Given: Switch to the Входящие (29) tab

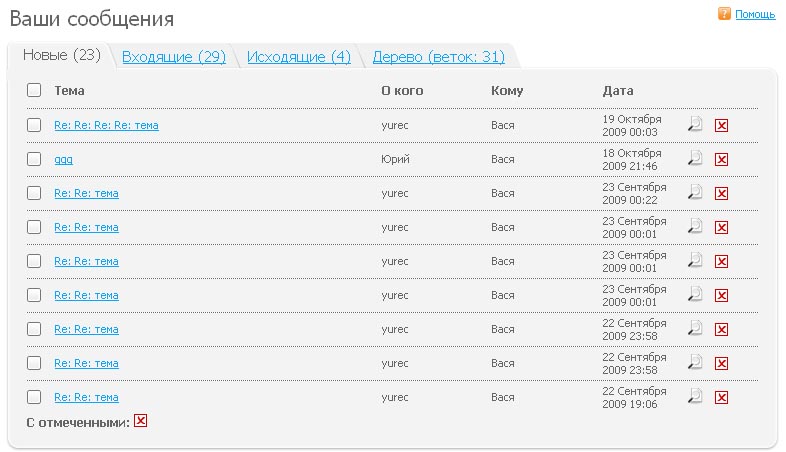Looking at the screenshot, I should pos(174,57).
